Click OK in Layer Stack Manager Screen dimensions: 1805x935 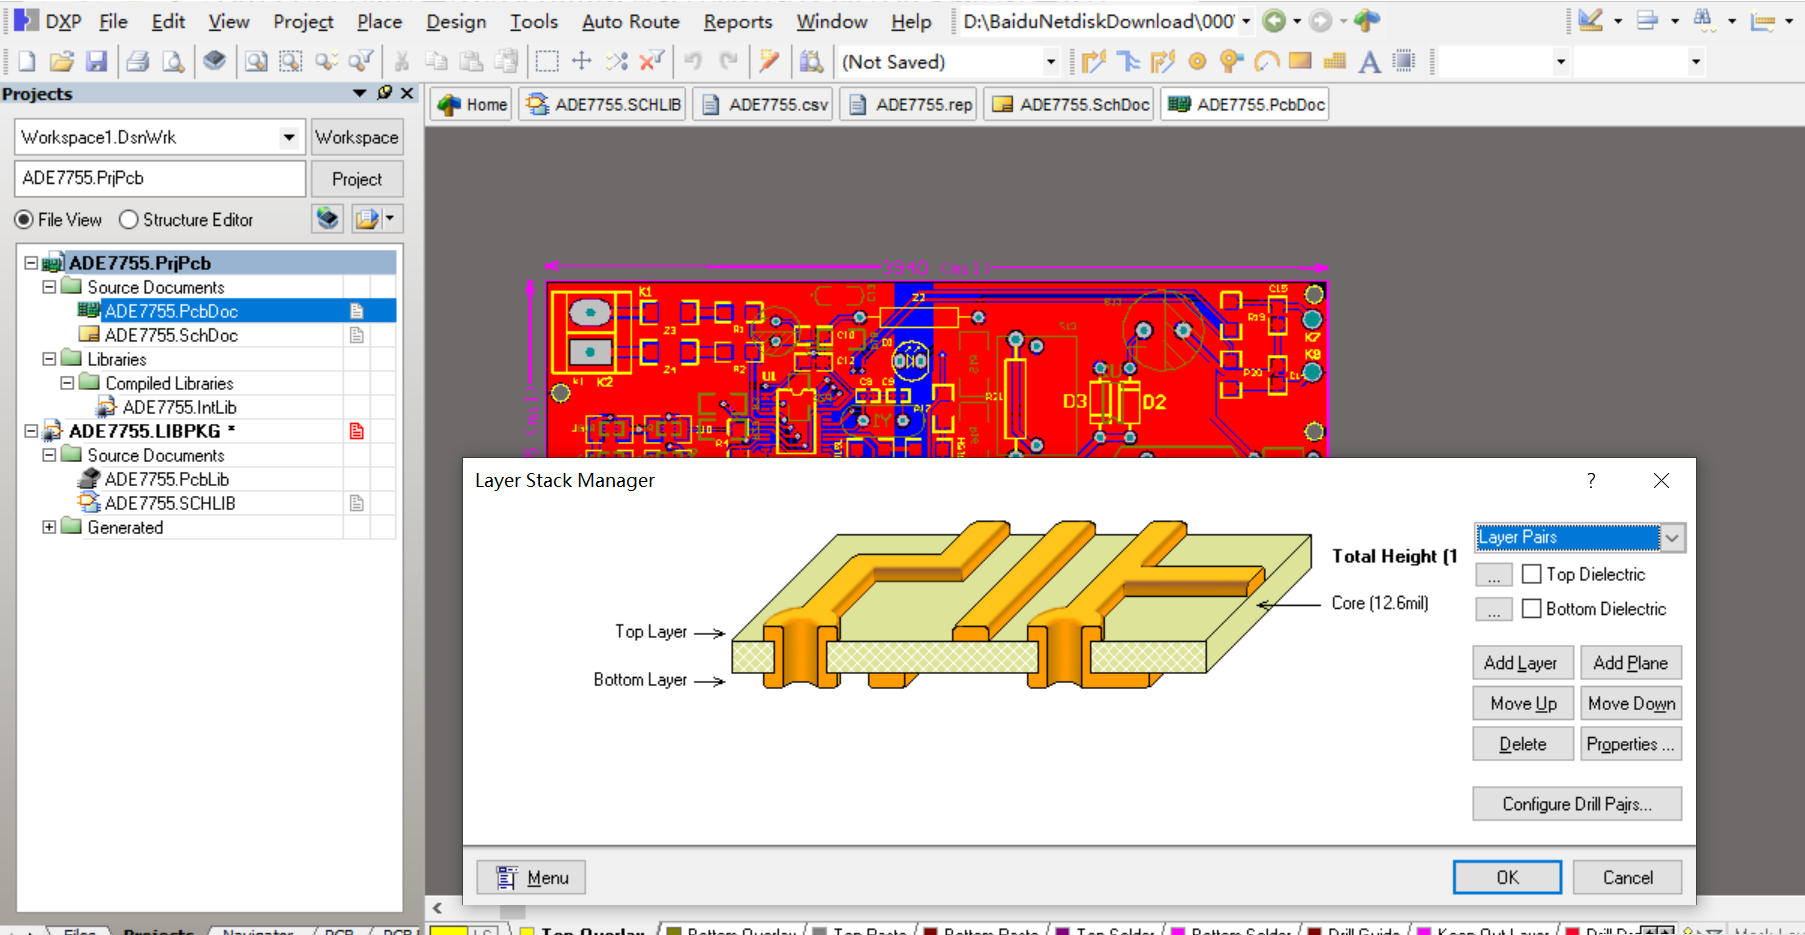click(x=1507, y=877)
